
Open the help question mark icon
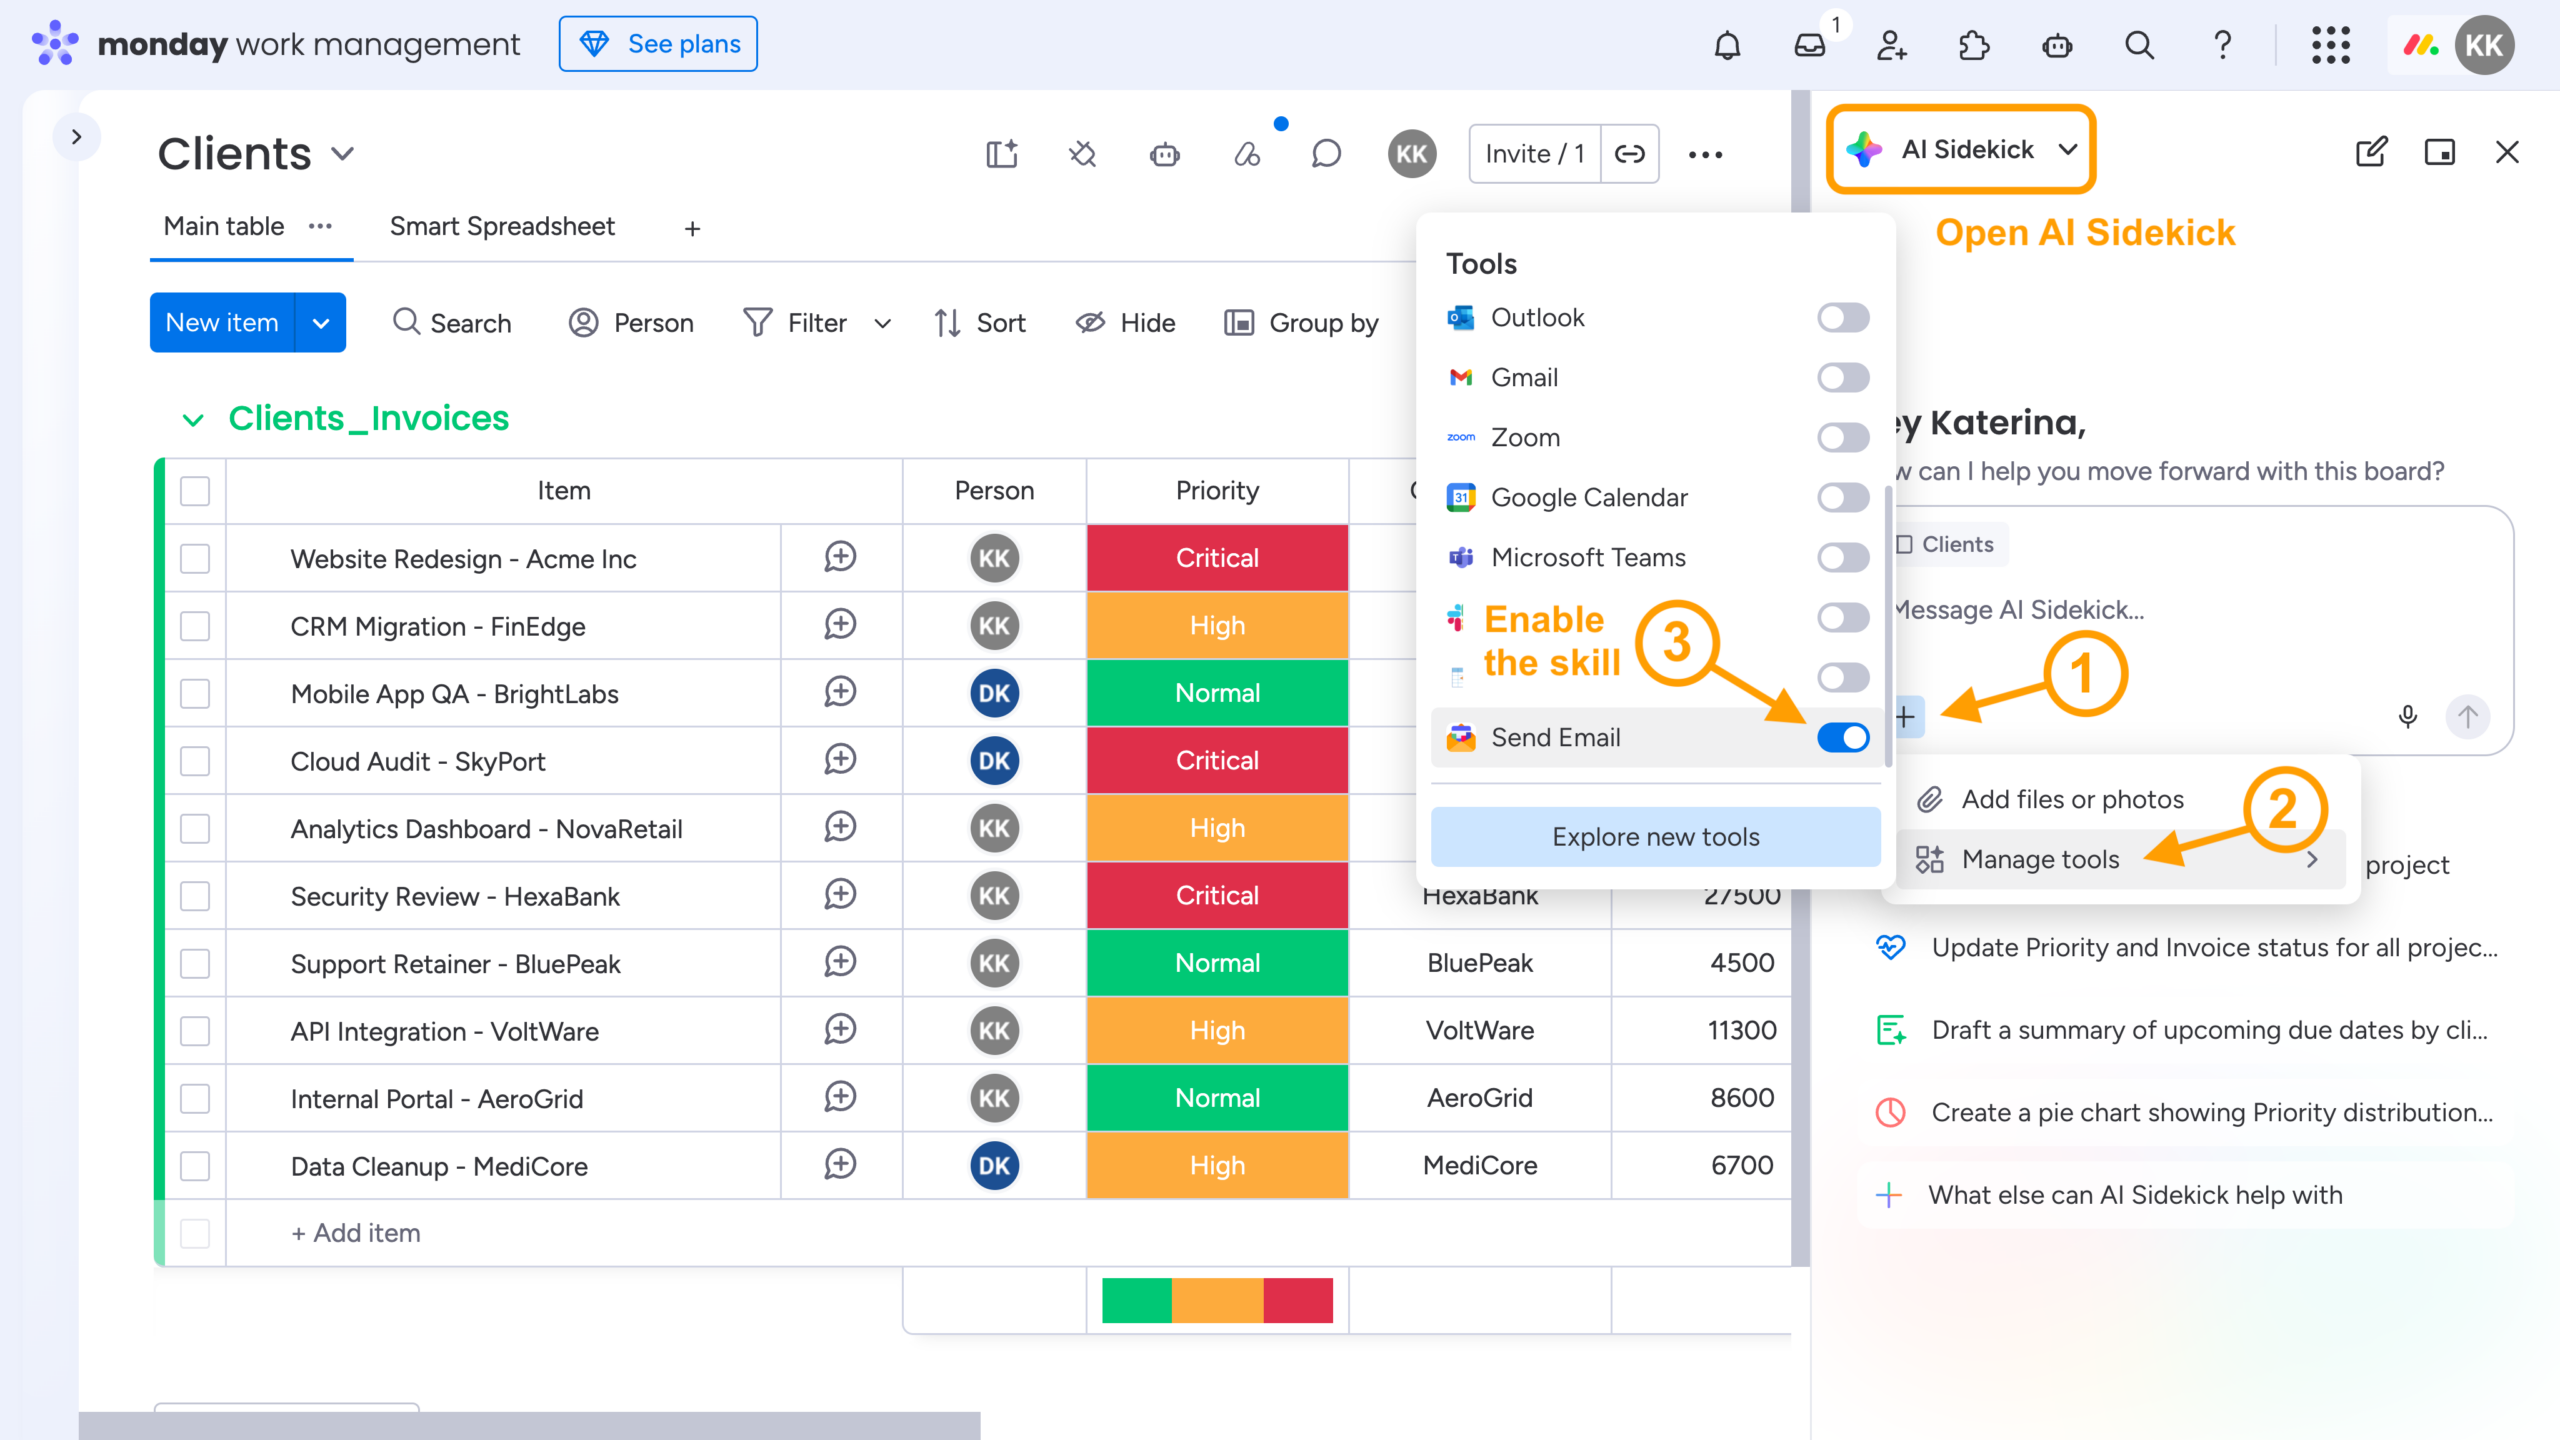point(2222,45)
